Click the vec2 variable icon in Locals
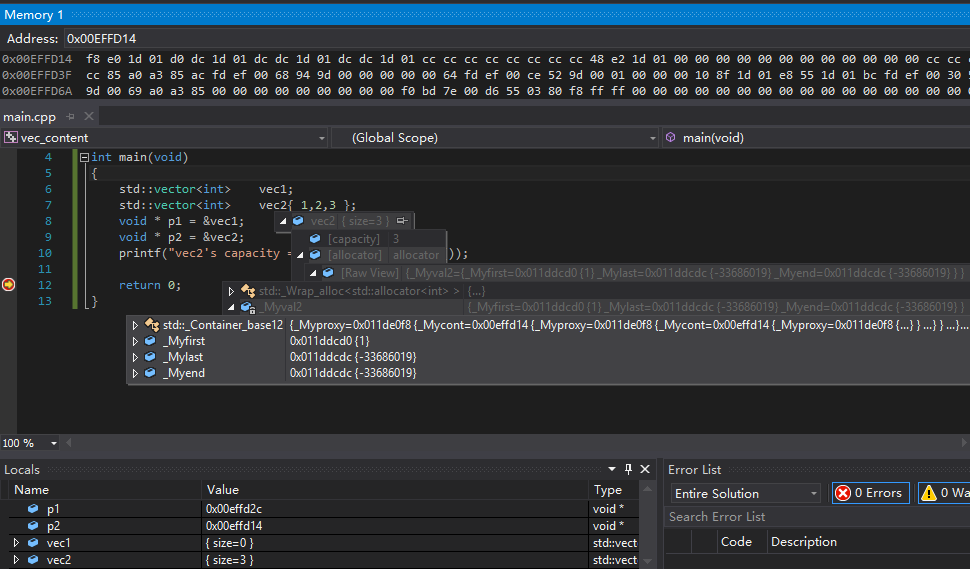Viewport: 970px width, 569px height. (33, 560)
